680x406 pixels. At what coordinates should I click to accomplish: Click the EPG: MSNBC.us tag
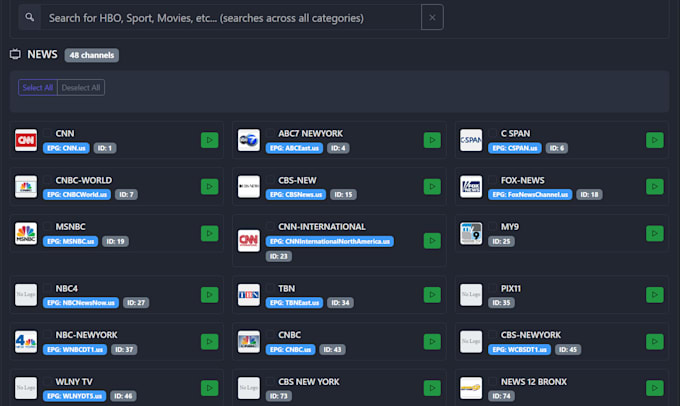point(70,241)
